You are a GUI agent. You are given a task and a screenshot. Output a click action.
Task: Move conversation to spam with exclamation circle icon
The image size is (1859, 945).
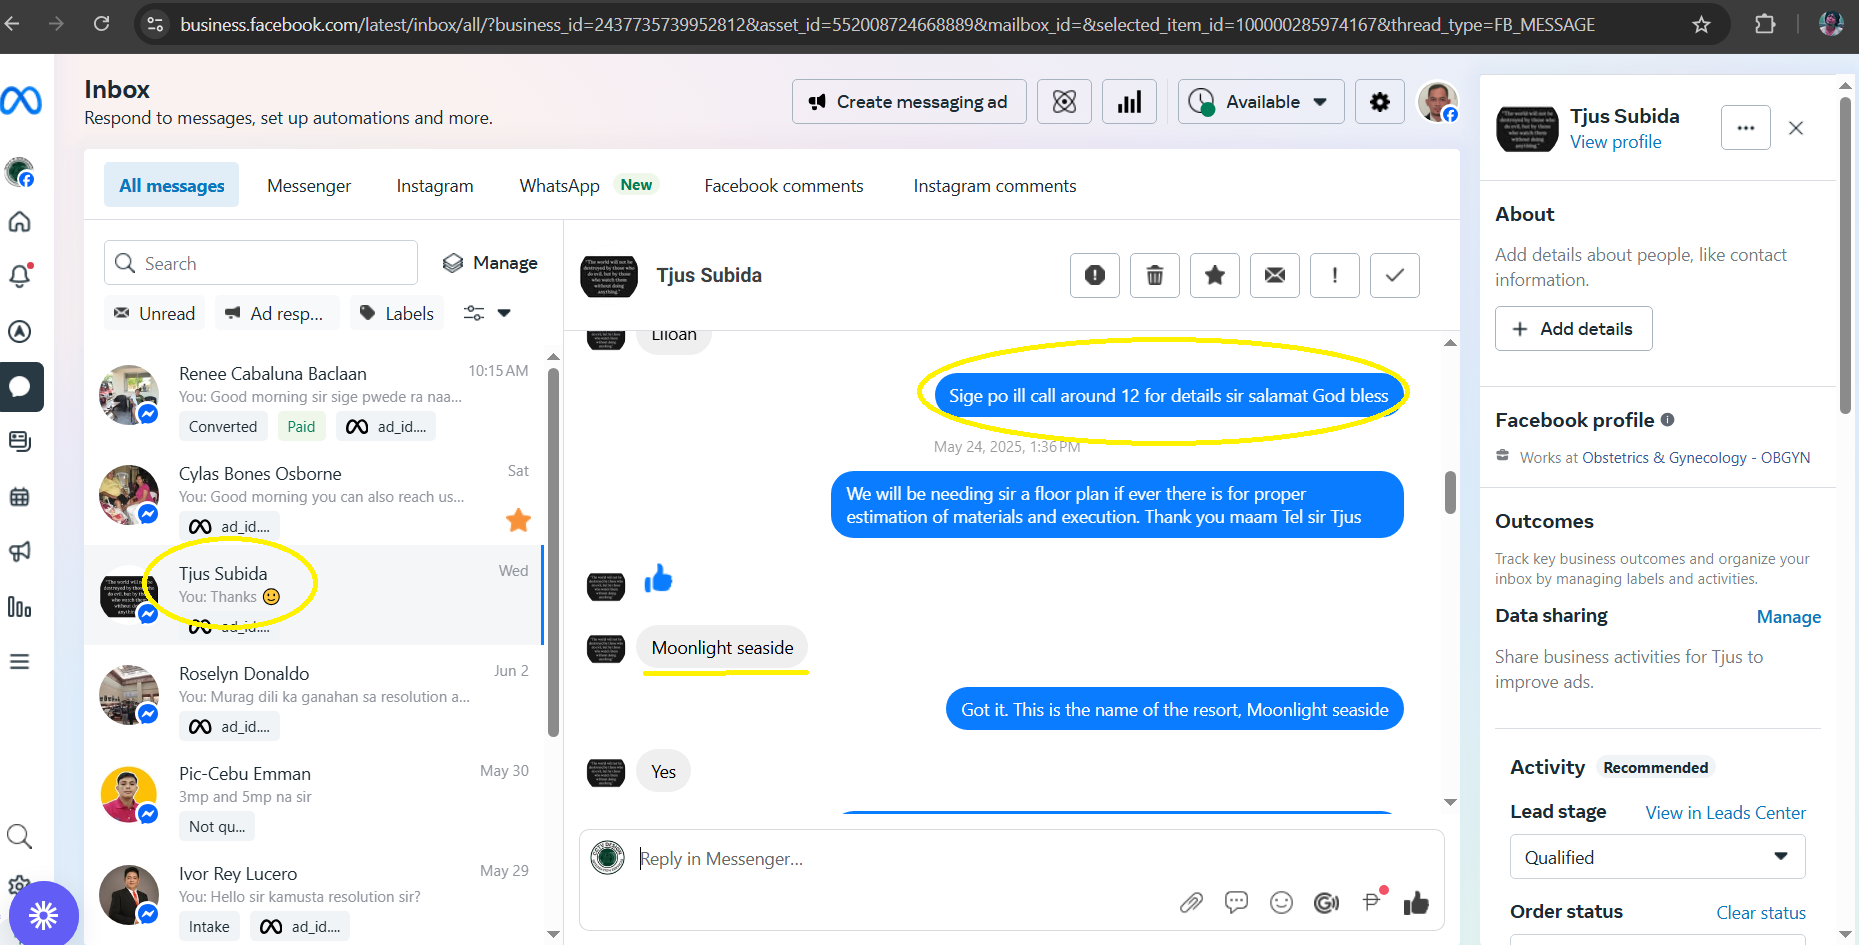point(1095,275)
